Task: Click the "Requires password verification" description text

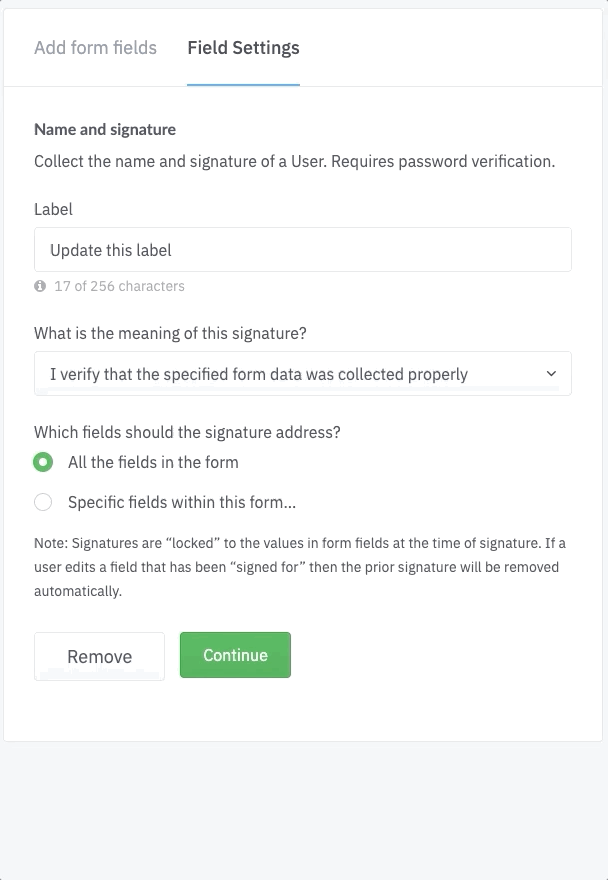Action: [442, 161]
